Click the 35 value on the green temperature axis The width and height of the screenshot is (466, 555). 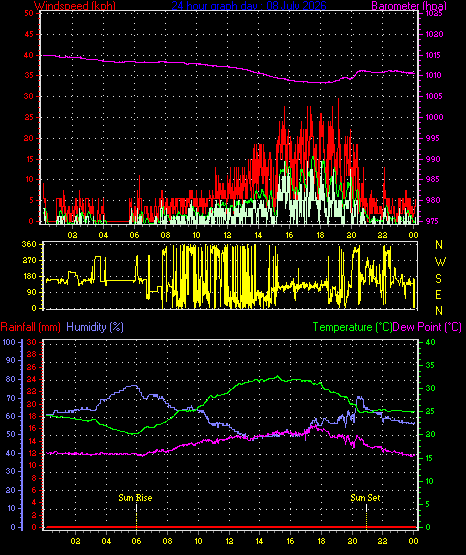point(430,365)
